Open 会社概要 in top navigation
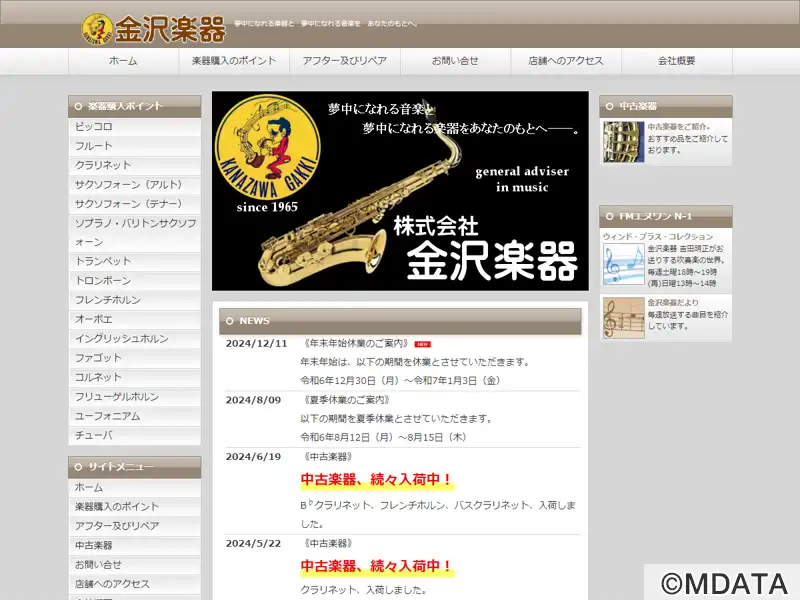Viewport: 800px width, 600px height. point(677,61)
